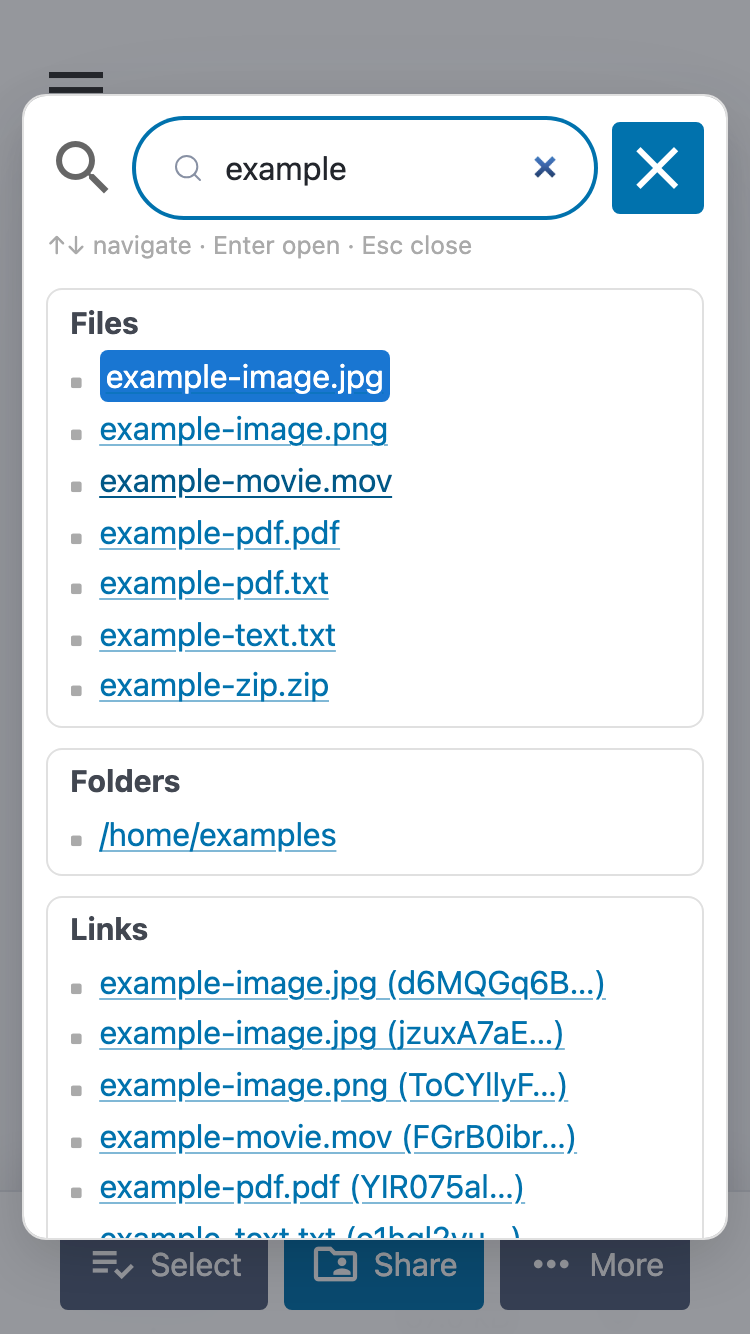Open the highlighted example-image.jpg file result
The width and height of the screenshot is (750, 1334).
245,377
